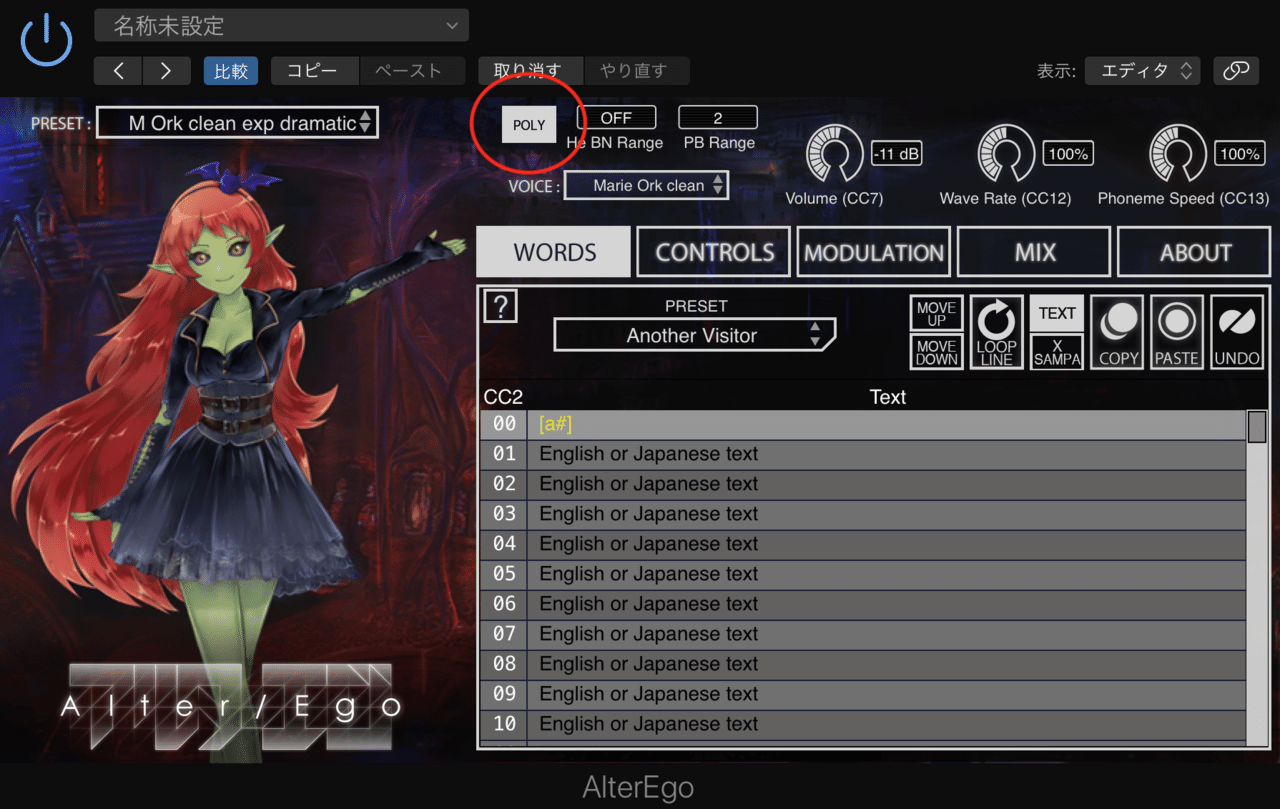Click the chain link icon near 表示
The width and height of the screenshot is (1280, 809).
(1236, 71)
